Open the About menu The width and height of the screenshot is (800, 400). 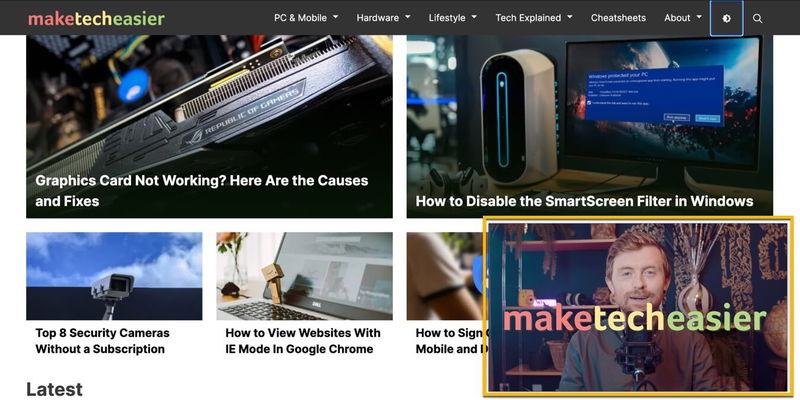tap(683, 18)
